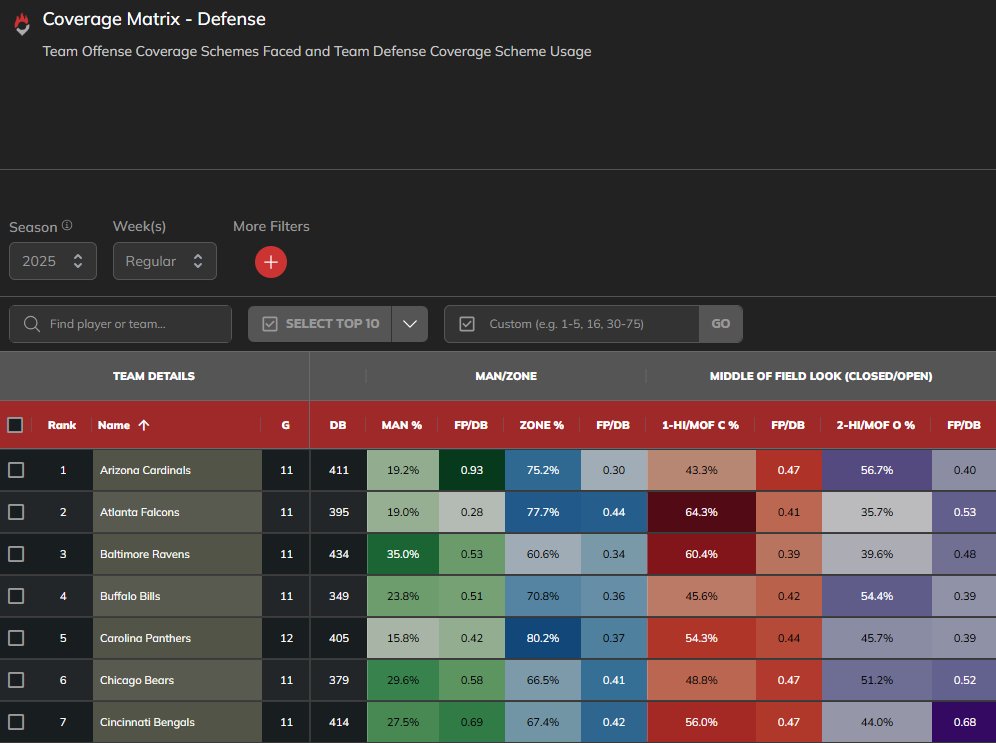Check the Cincinnati Bengals row checkbox
996x743 pixels.
(x=16, y=721)
